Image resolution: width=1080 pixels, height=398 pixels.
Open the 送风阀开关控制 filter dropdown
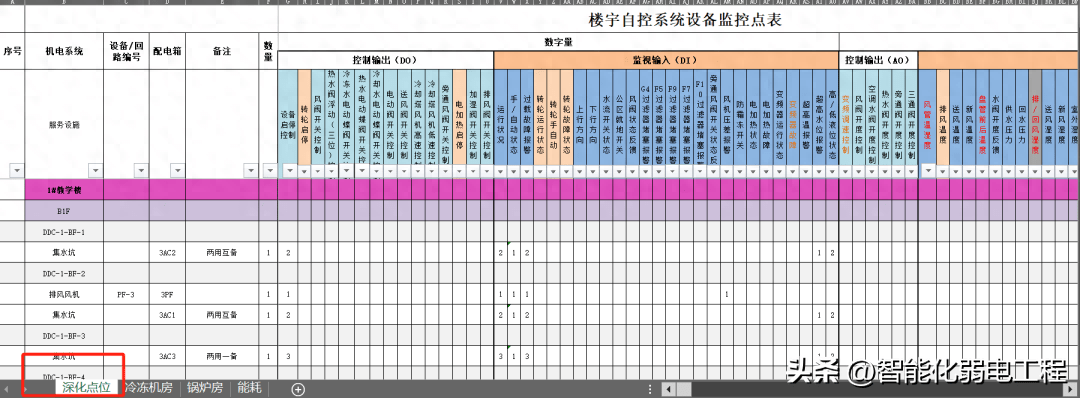[404, 171]
